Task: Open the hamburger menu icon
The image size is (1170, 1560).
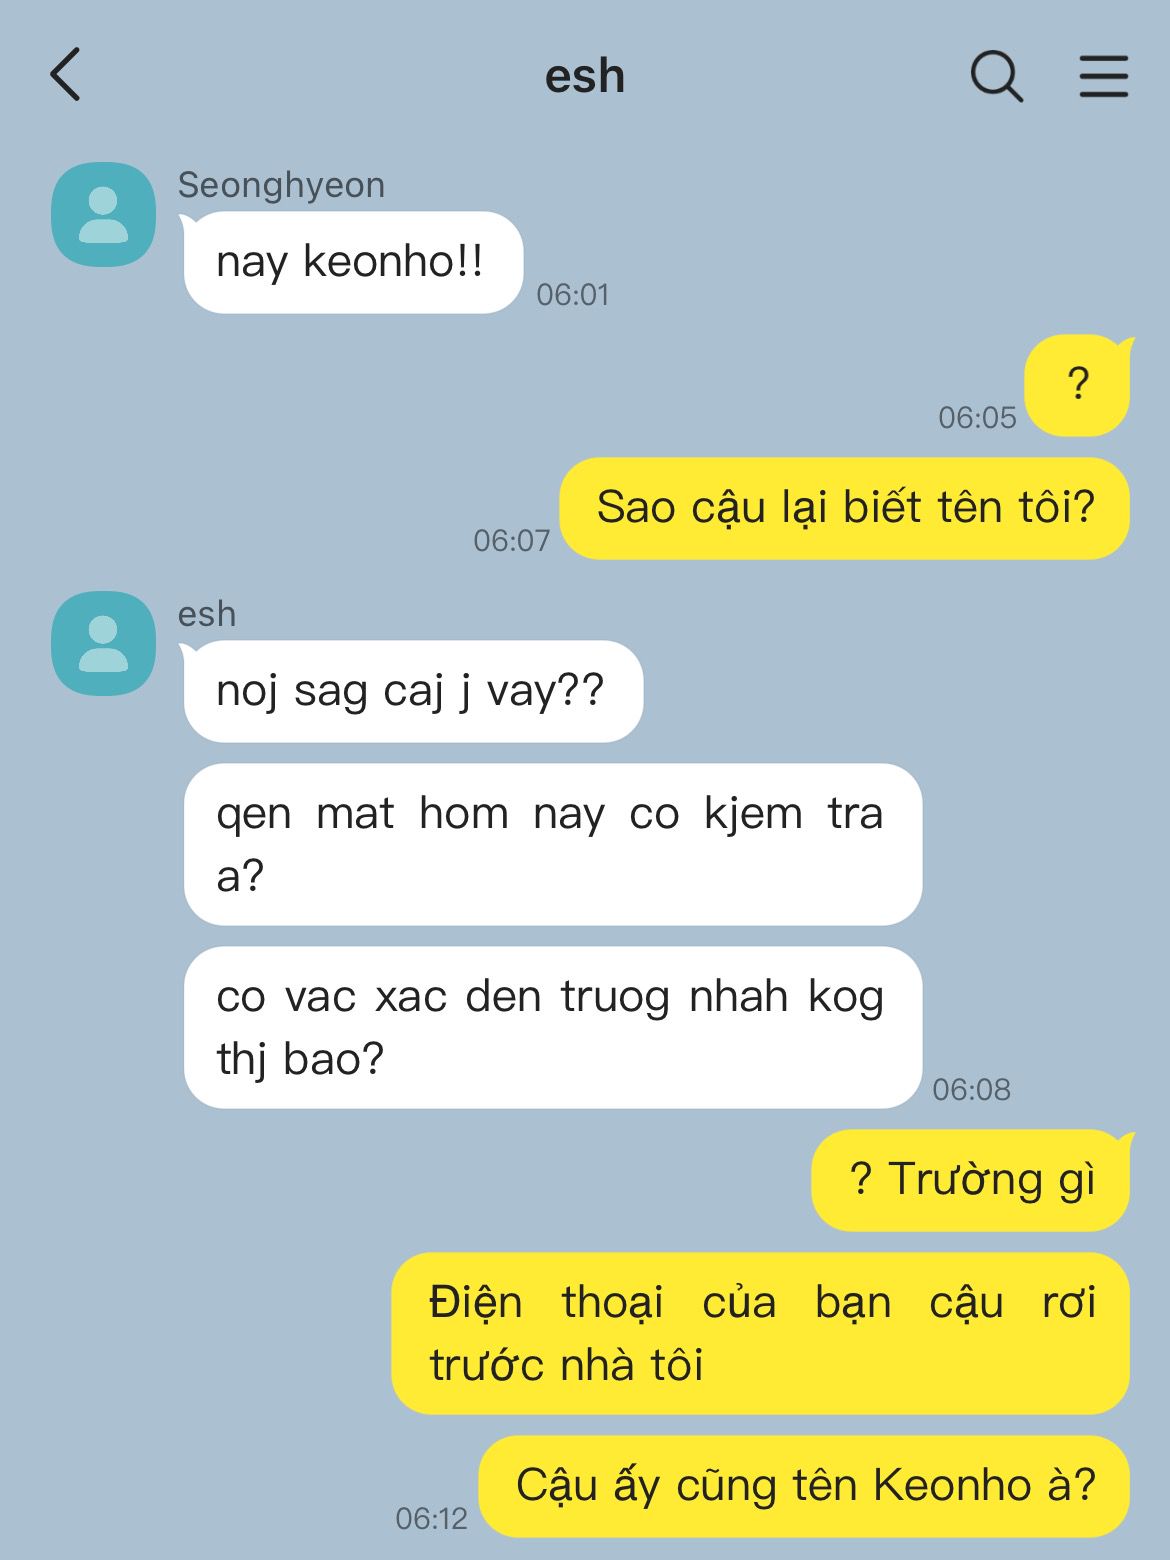Action: (1104, 76)
